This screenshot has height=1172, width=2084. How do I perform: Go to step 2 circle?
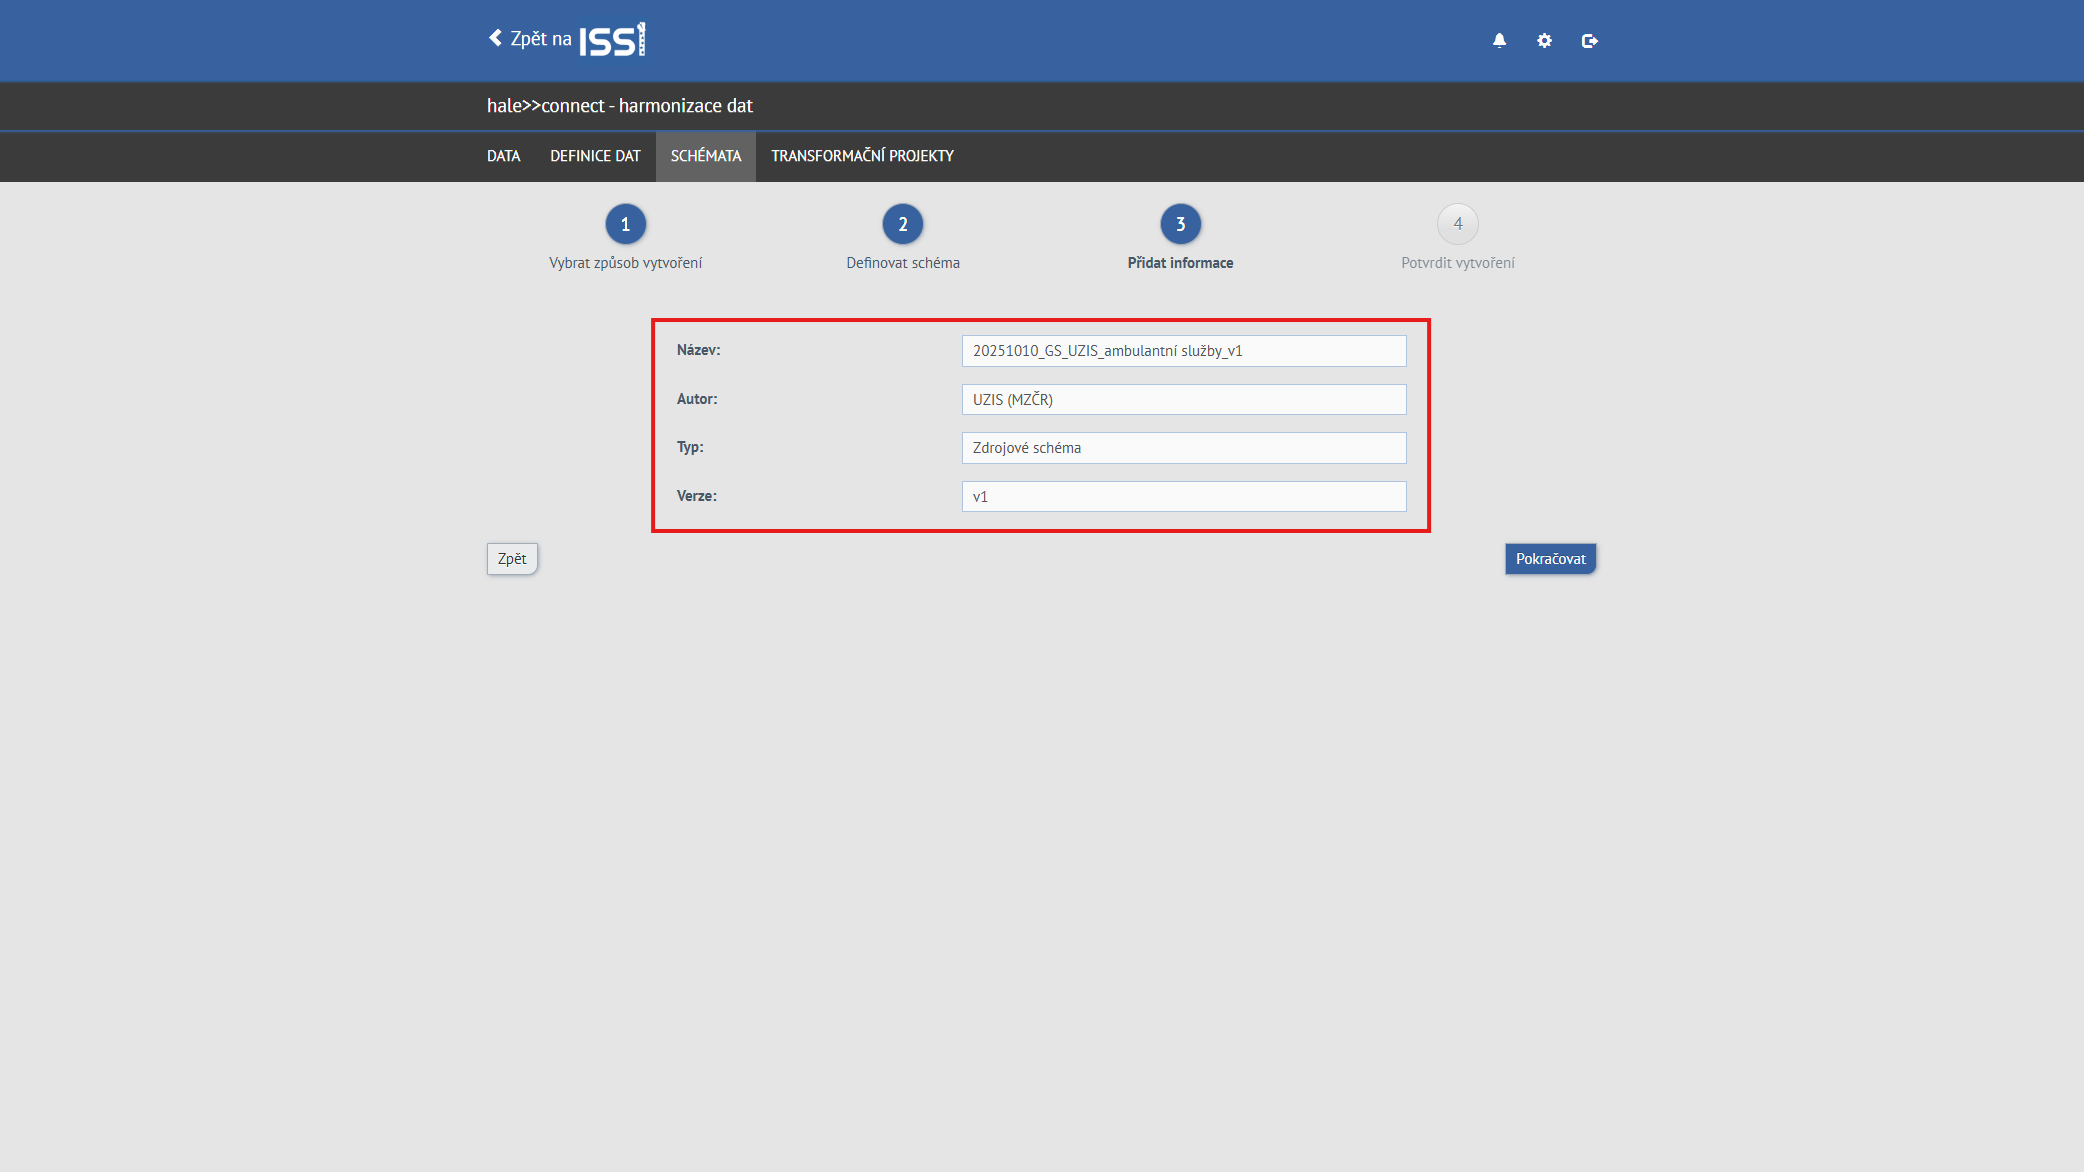(x=902, y=224)
